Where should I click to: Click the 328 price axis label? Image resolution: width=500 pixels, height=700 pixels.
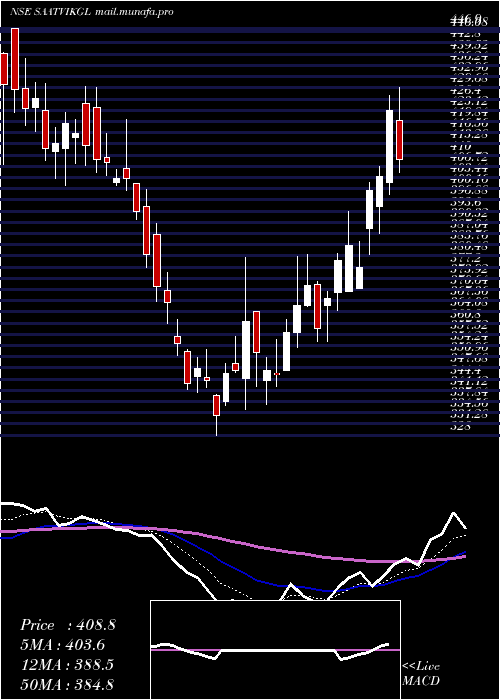[461, 426]
